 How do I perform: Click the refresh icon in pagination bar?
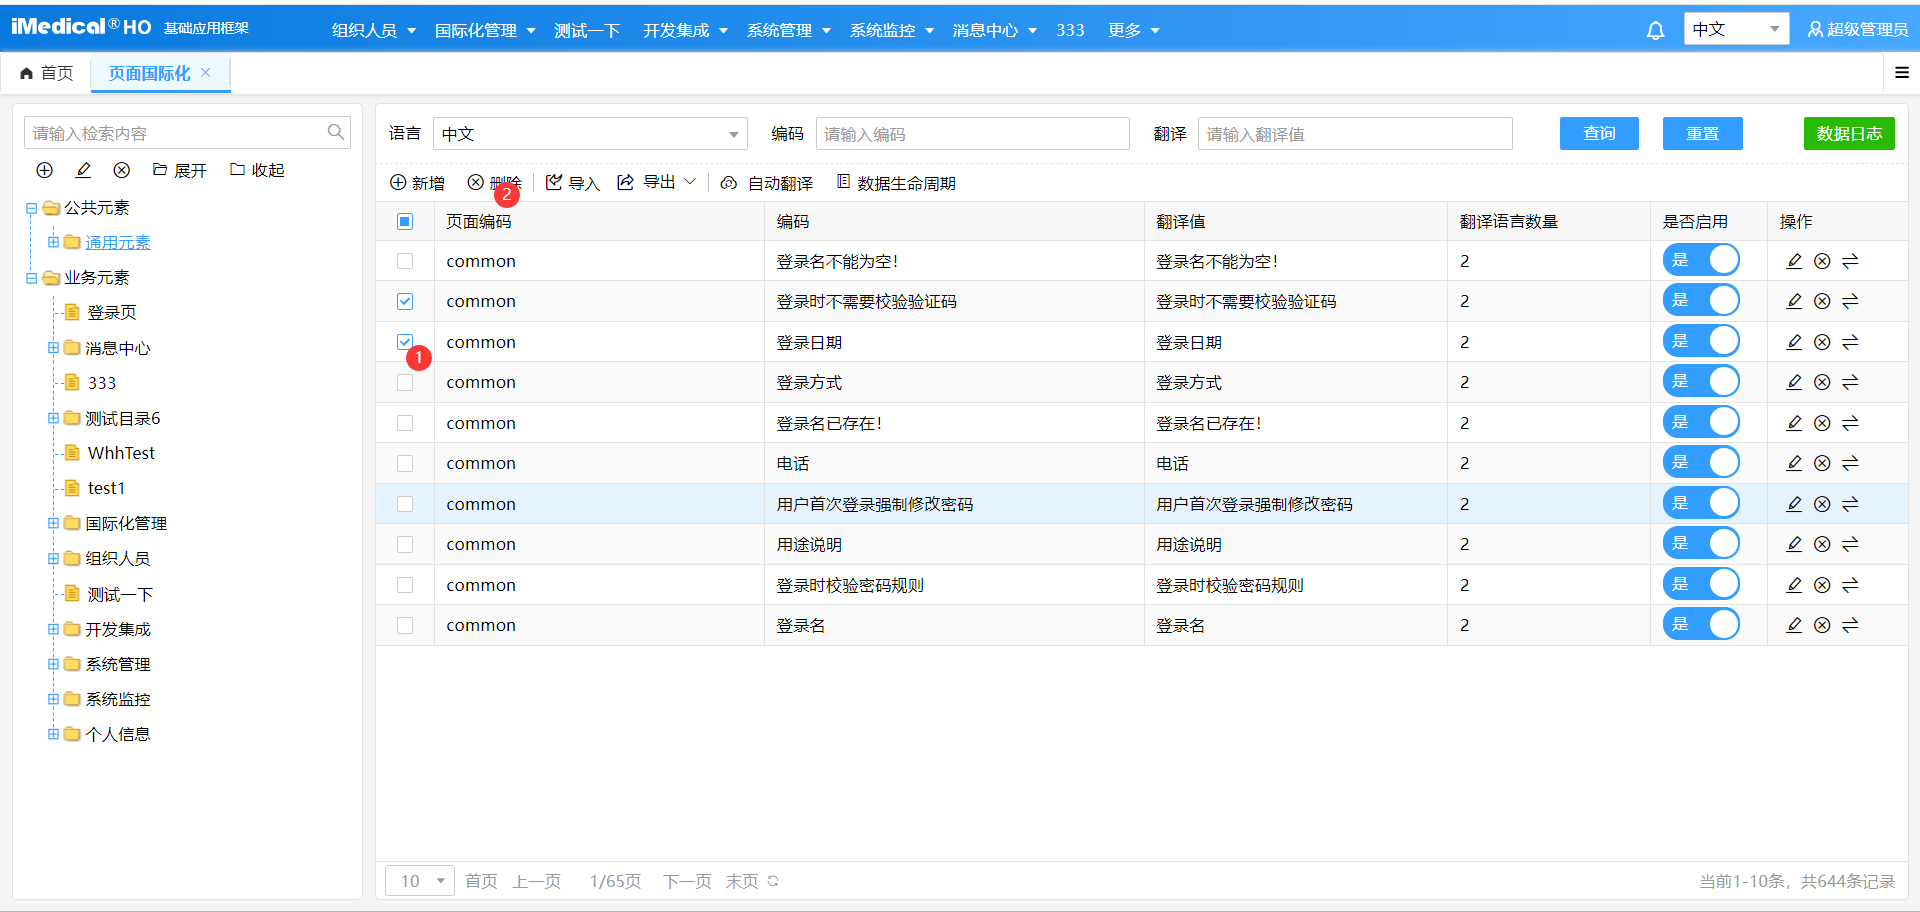(x=773, y=881)
